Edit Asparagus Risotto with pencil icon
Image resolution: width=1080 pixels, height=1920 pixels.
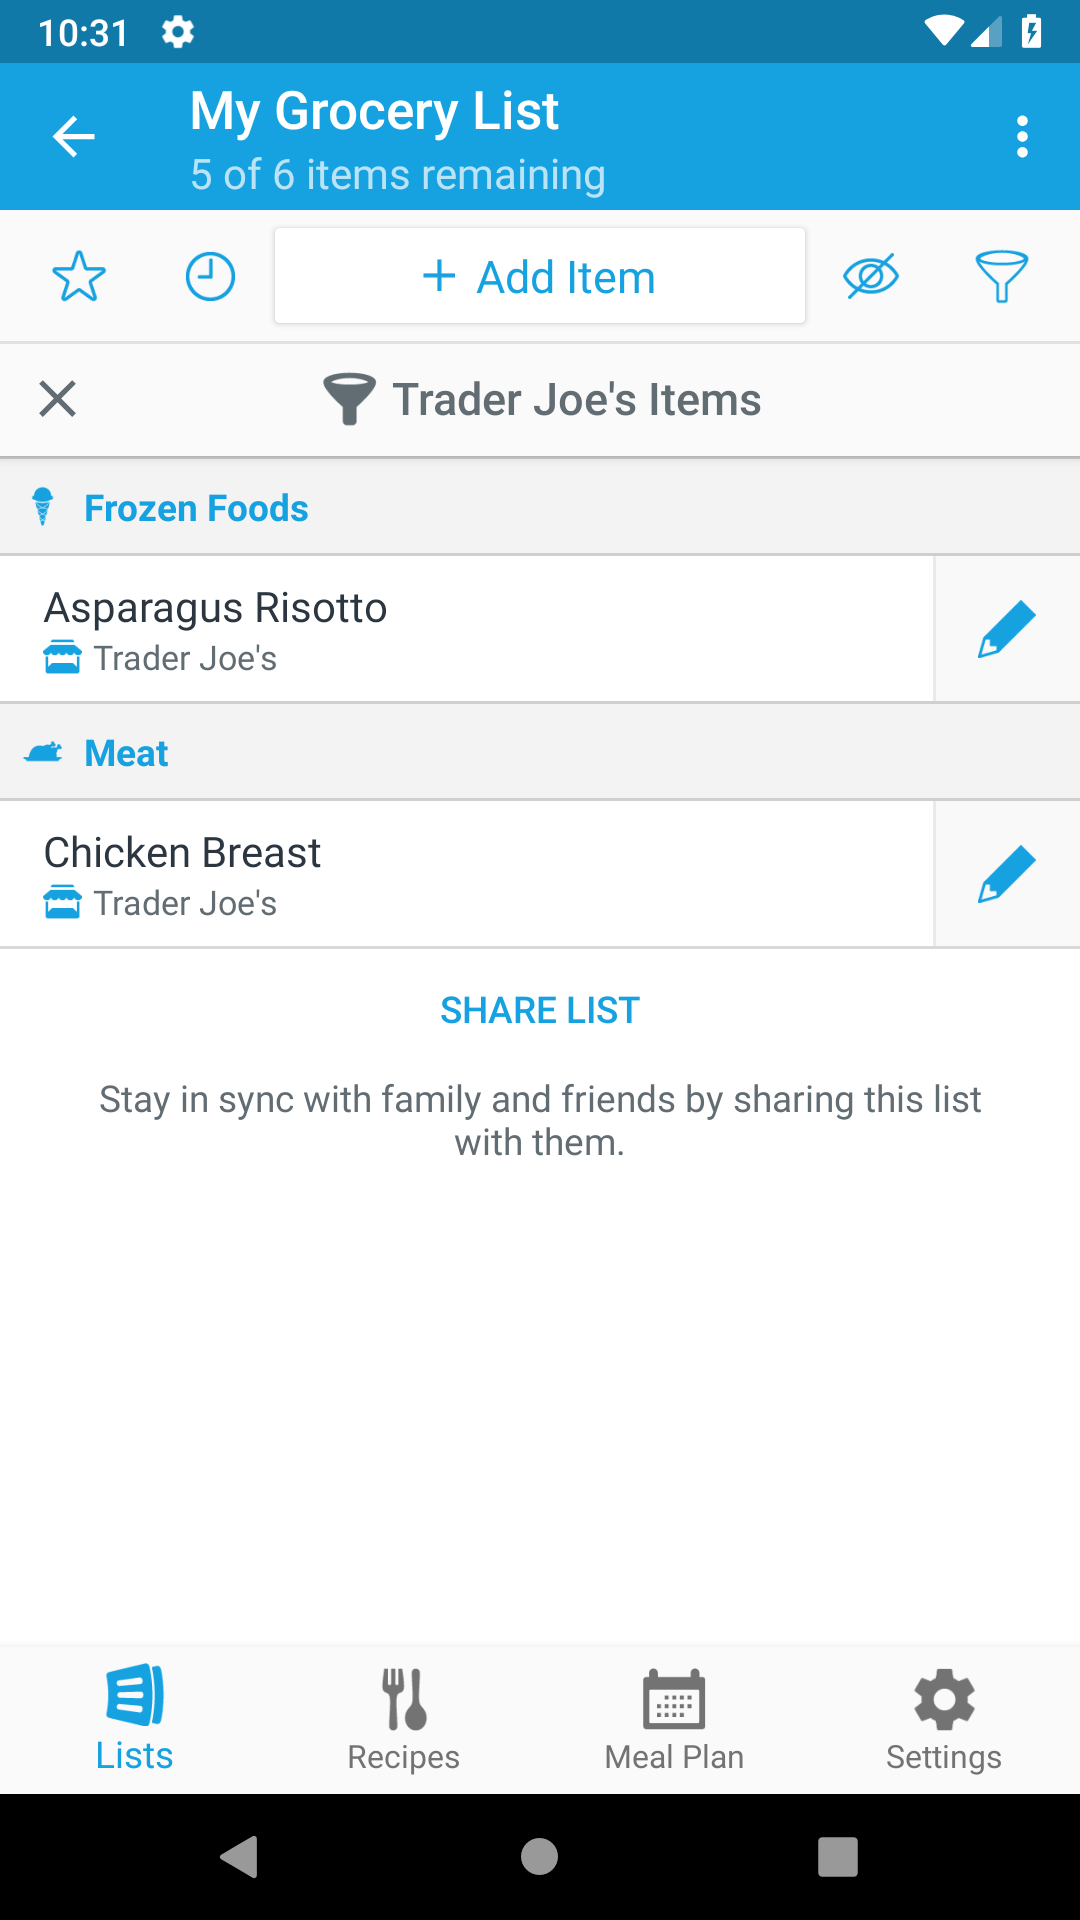point(1006,629)
